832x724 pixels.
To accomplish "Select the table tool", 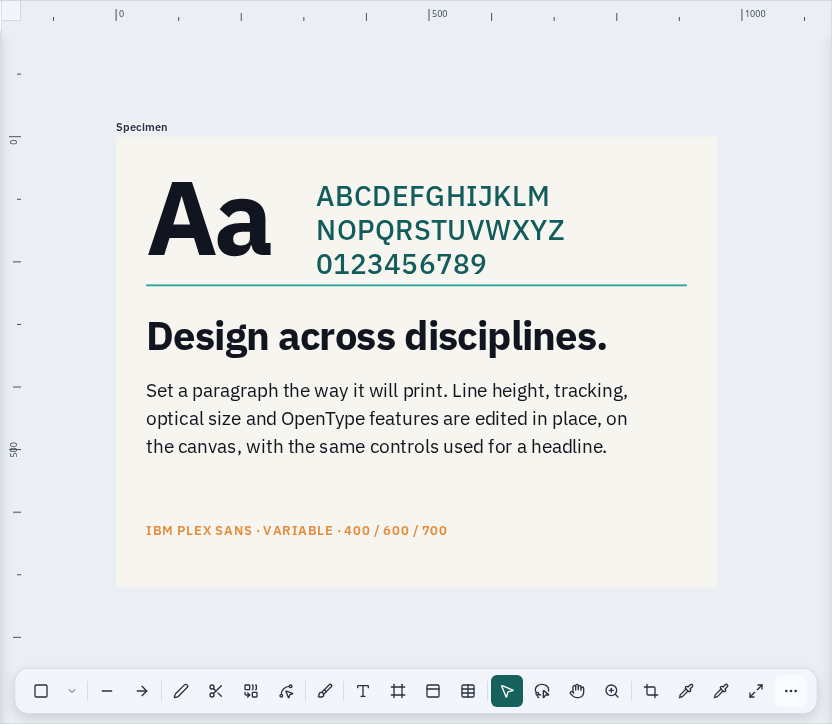I will [x=468, y=691].
